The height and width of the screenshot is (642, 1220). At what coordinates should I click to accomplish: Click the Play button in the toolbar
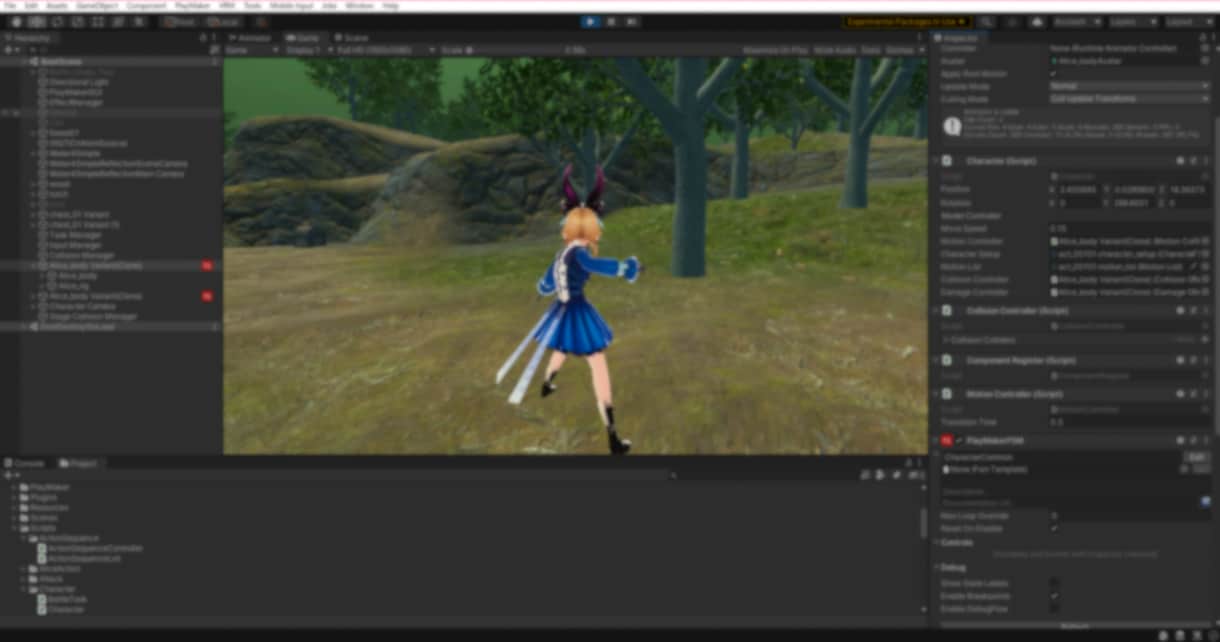[590, 21]
